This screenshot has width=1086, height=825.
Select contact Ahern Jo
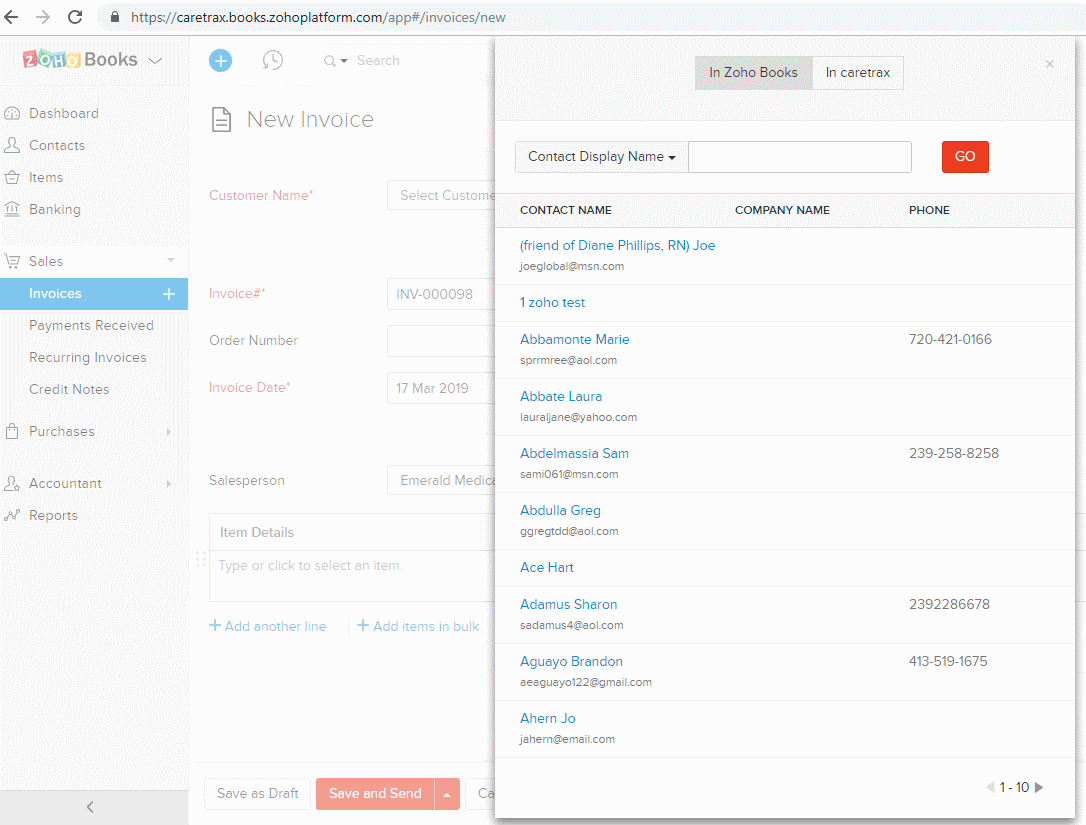[548, 718]
